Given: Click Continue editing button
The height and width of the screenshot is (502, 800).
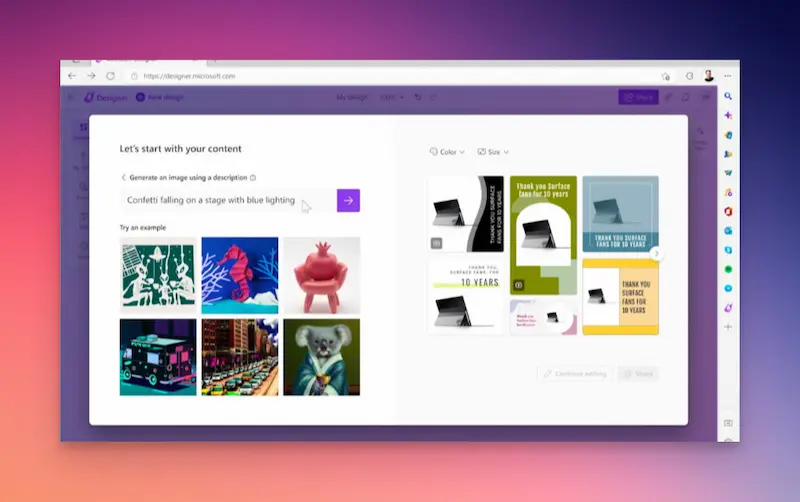Looking at the screenshot, I should click(x=575, y=374).
